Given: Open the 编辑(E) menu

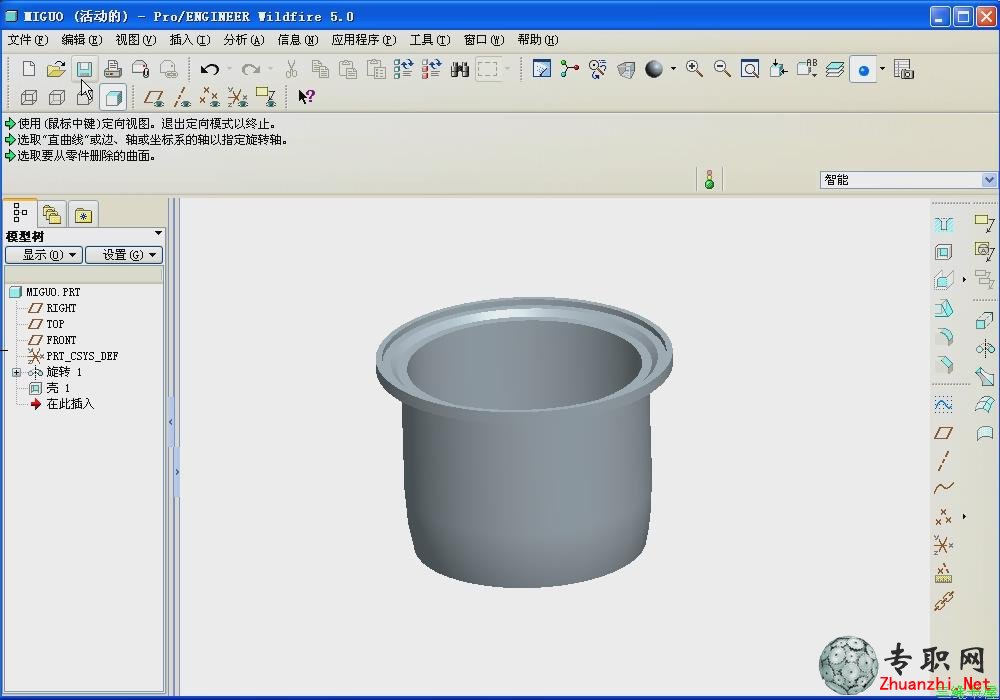Looking at the screenshot, I should pos(82,40).
